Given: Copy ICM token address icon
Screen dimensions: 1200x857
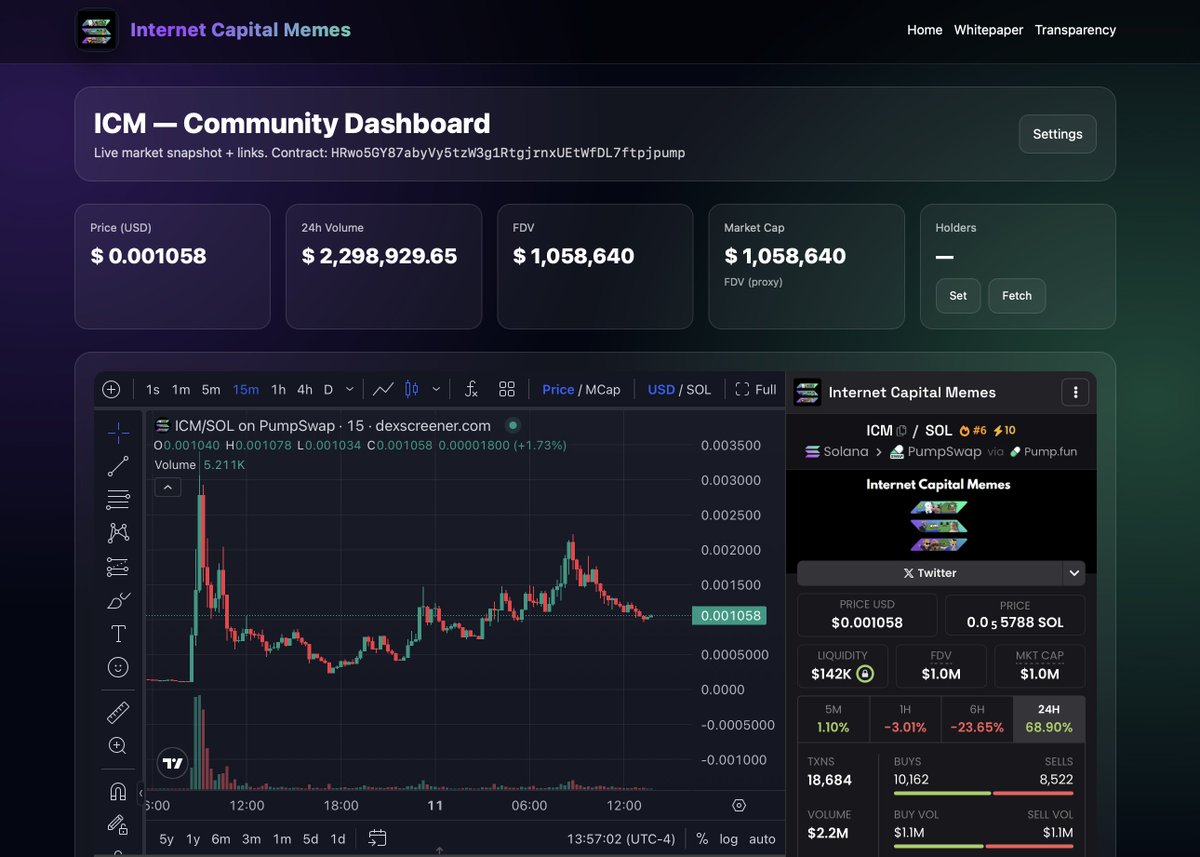Looking at the screenshot, I should click(902, 431).
